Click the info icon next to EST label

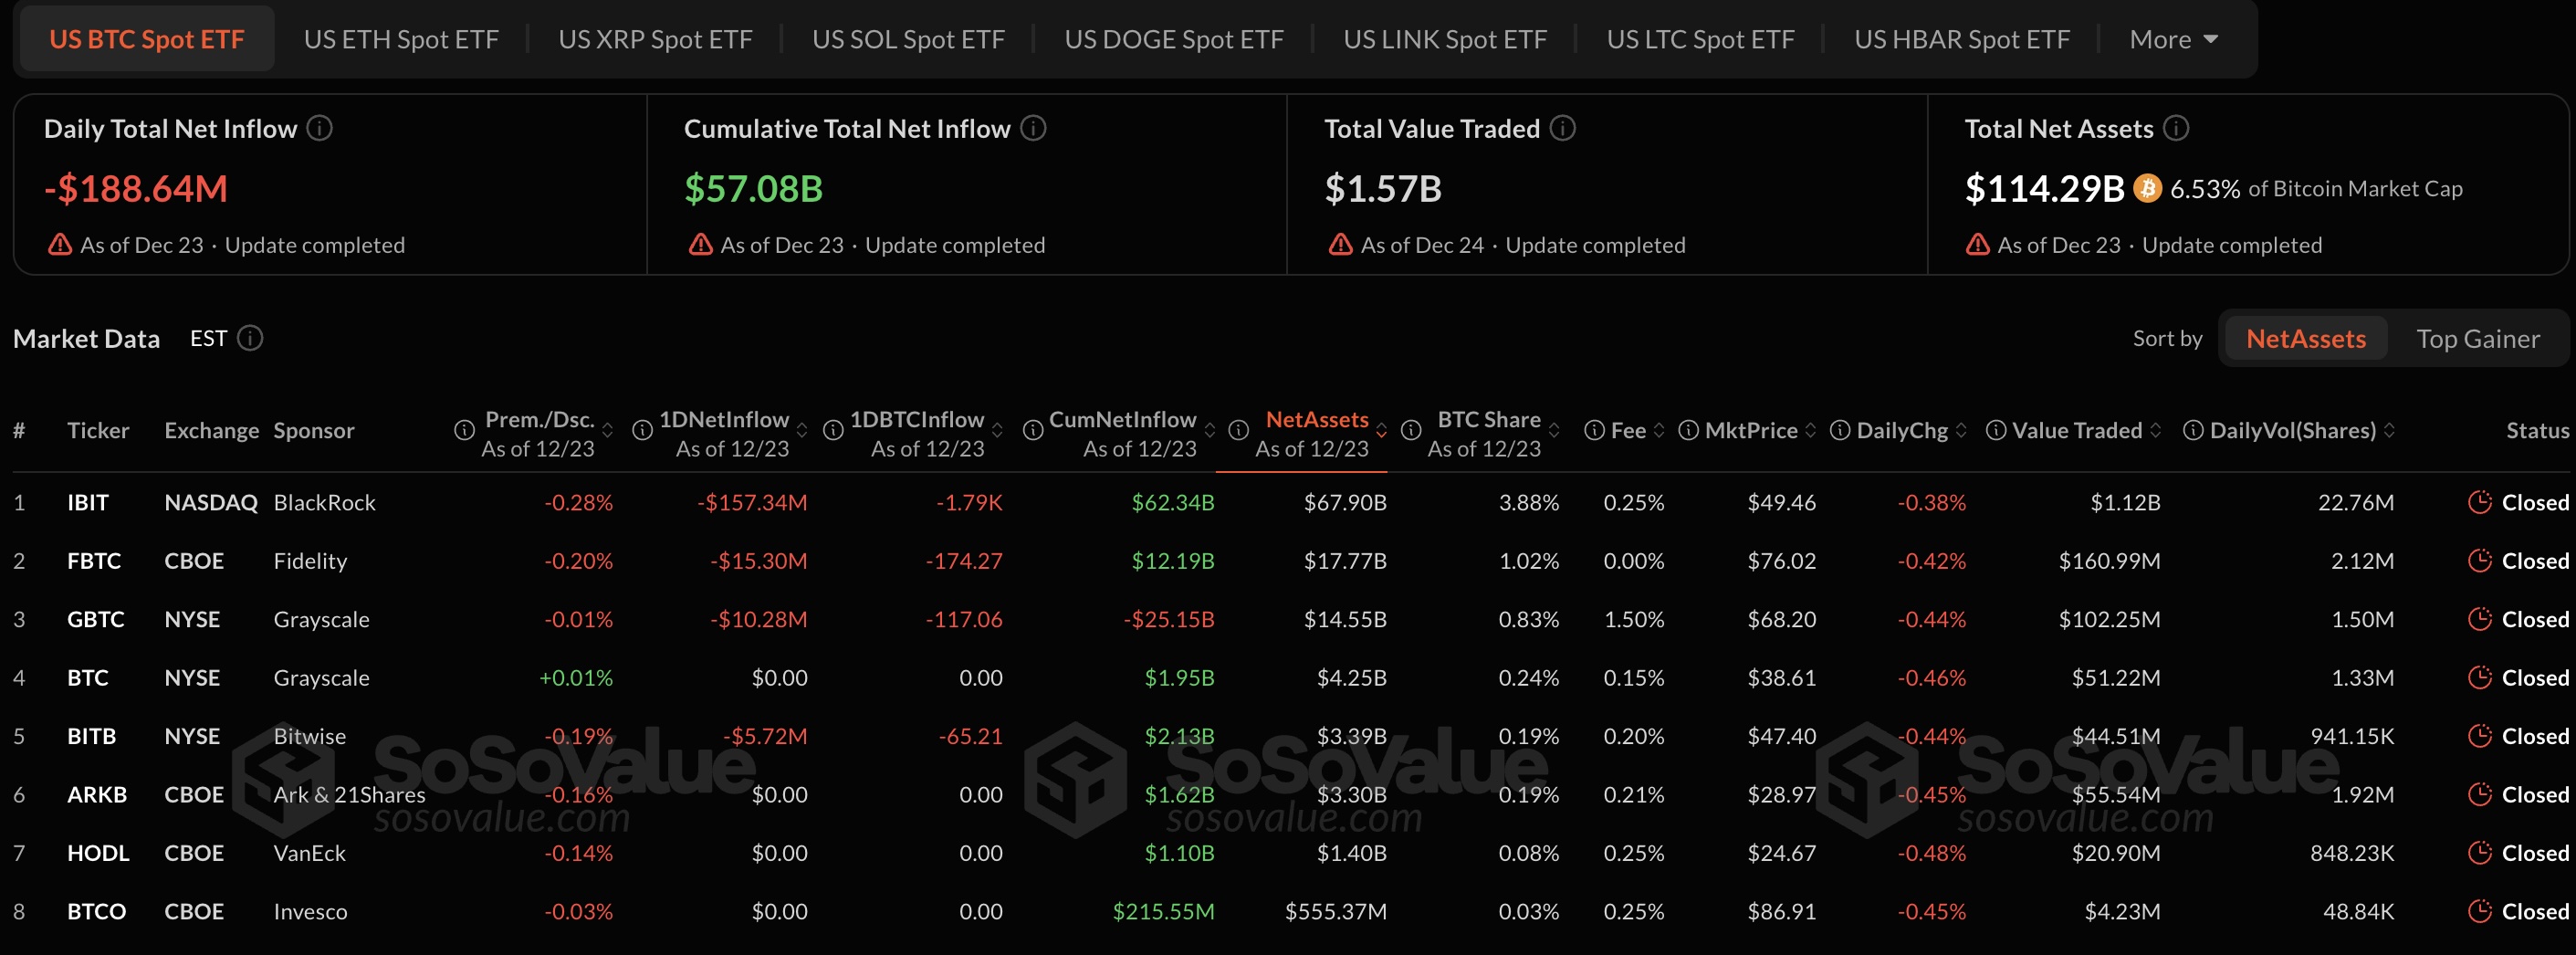[251, 338]
